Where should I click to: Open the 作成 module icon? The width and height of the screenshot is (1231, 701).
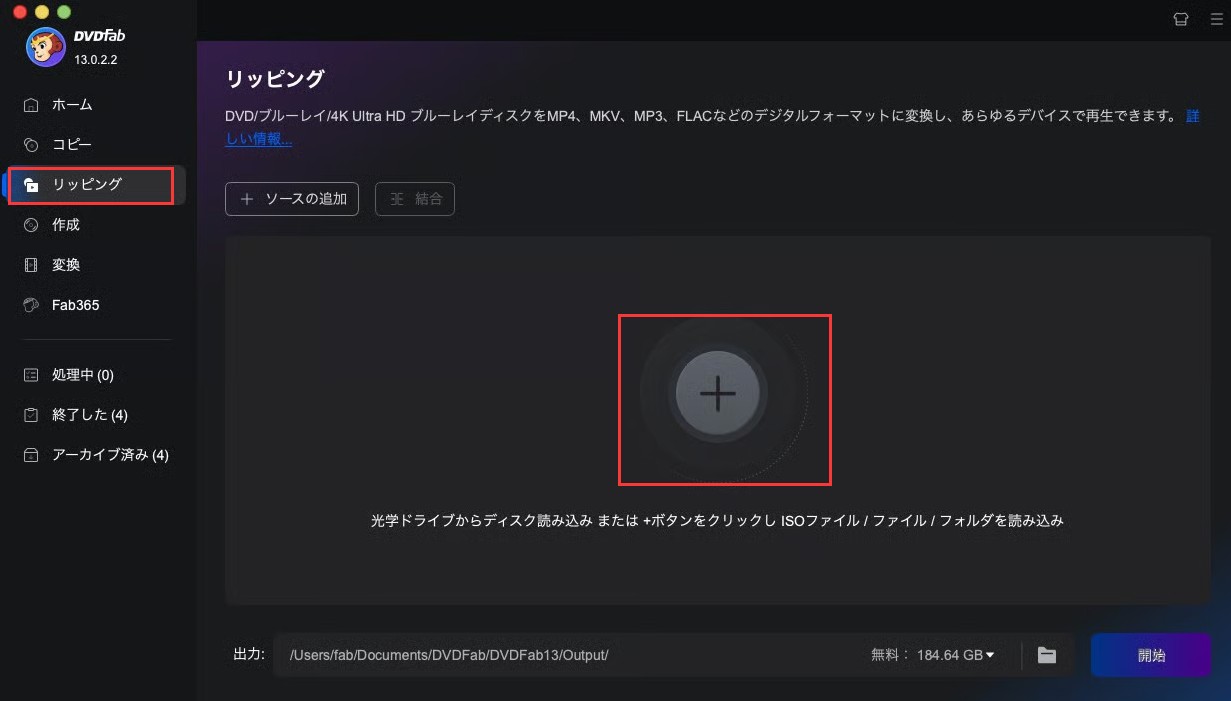tap(33, 224)
